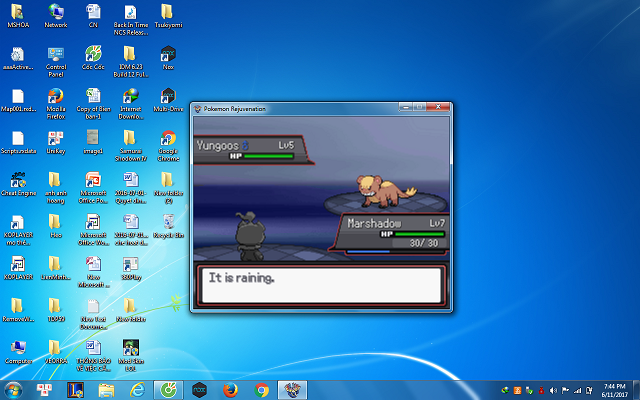This screenshot has height=400, width=640.
Task: Open the Windows Start menu
Action: click(13, 390)
